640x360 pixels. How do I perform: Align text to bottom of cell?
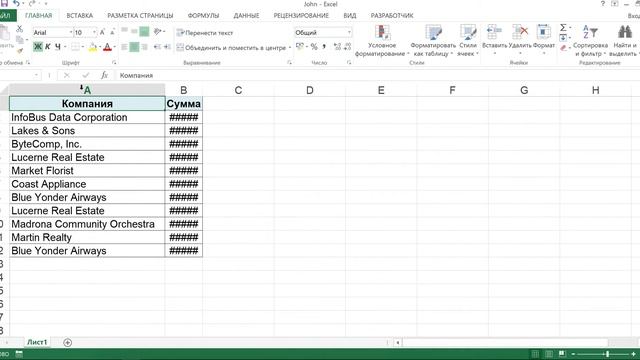(144, 31)
